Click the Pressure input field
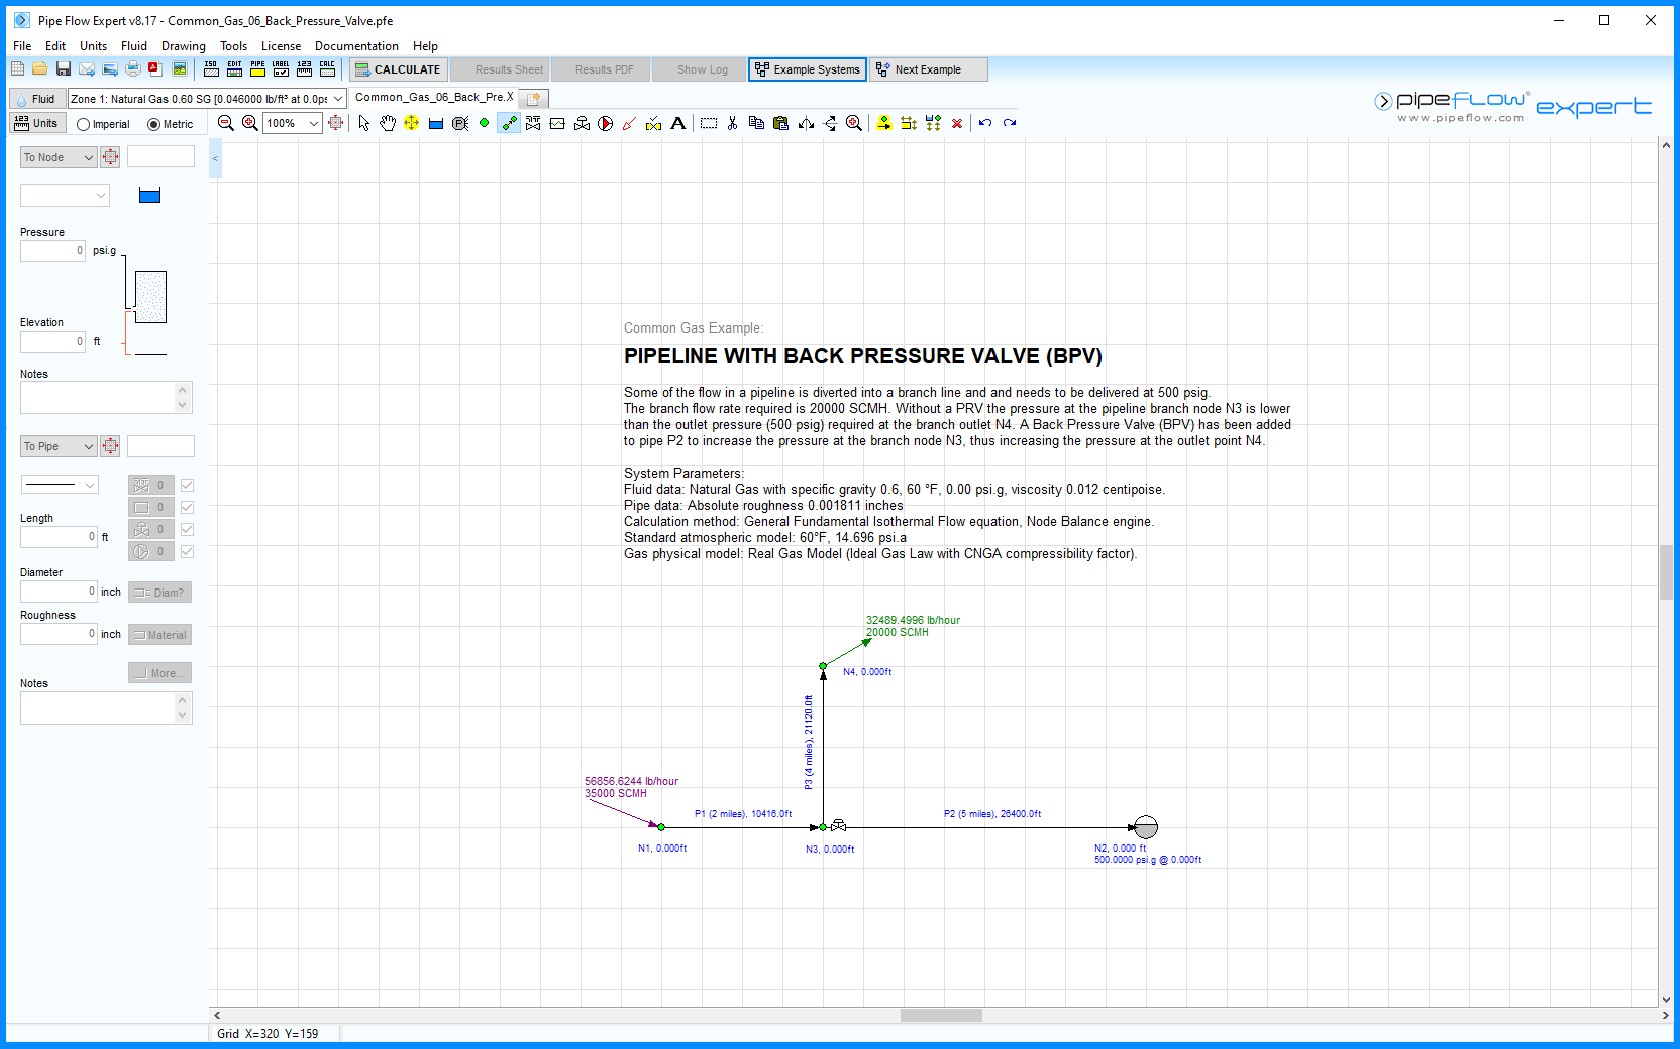Image resolution: width=1680 pixels, height=1049 pixels. tap(53, 251)
